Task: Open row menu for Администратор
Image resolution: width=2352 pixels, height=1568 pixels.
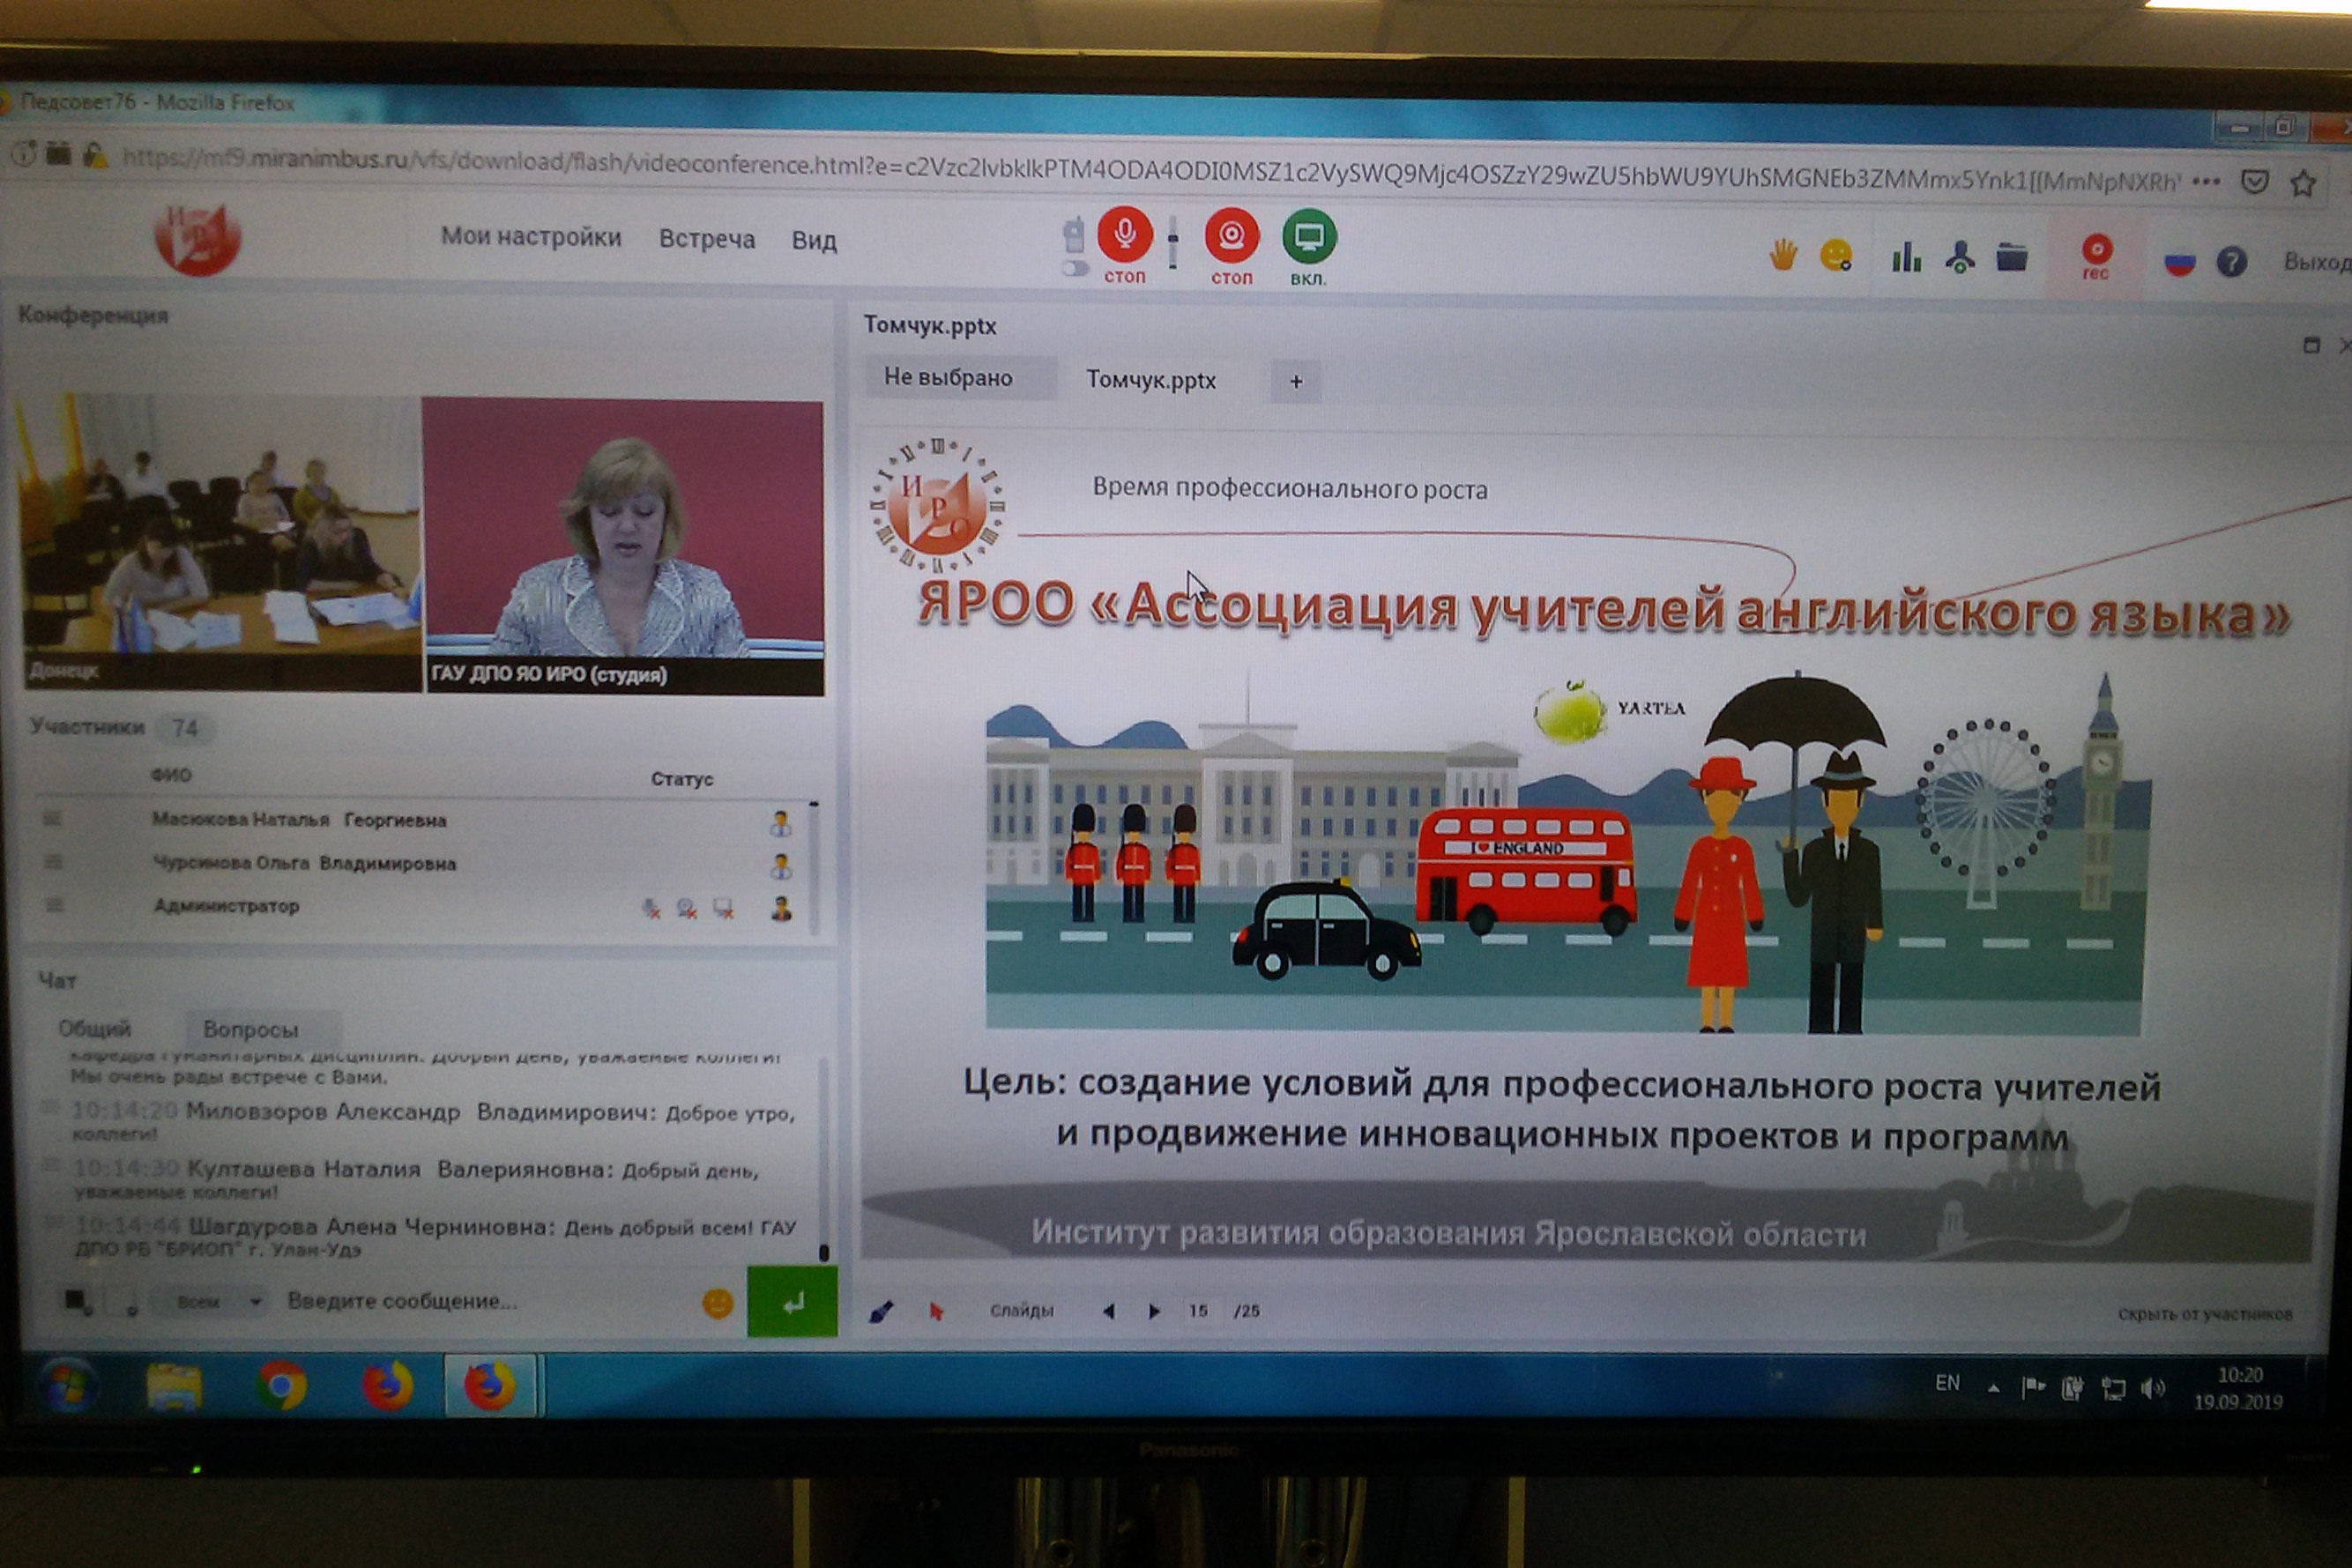Action: (55, 905)
